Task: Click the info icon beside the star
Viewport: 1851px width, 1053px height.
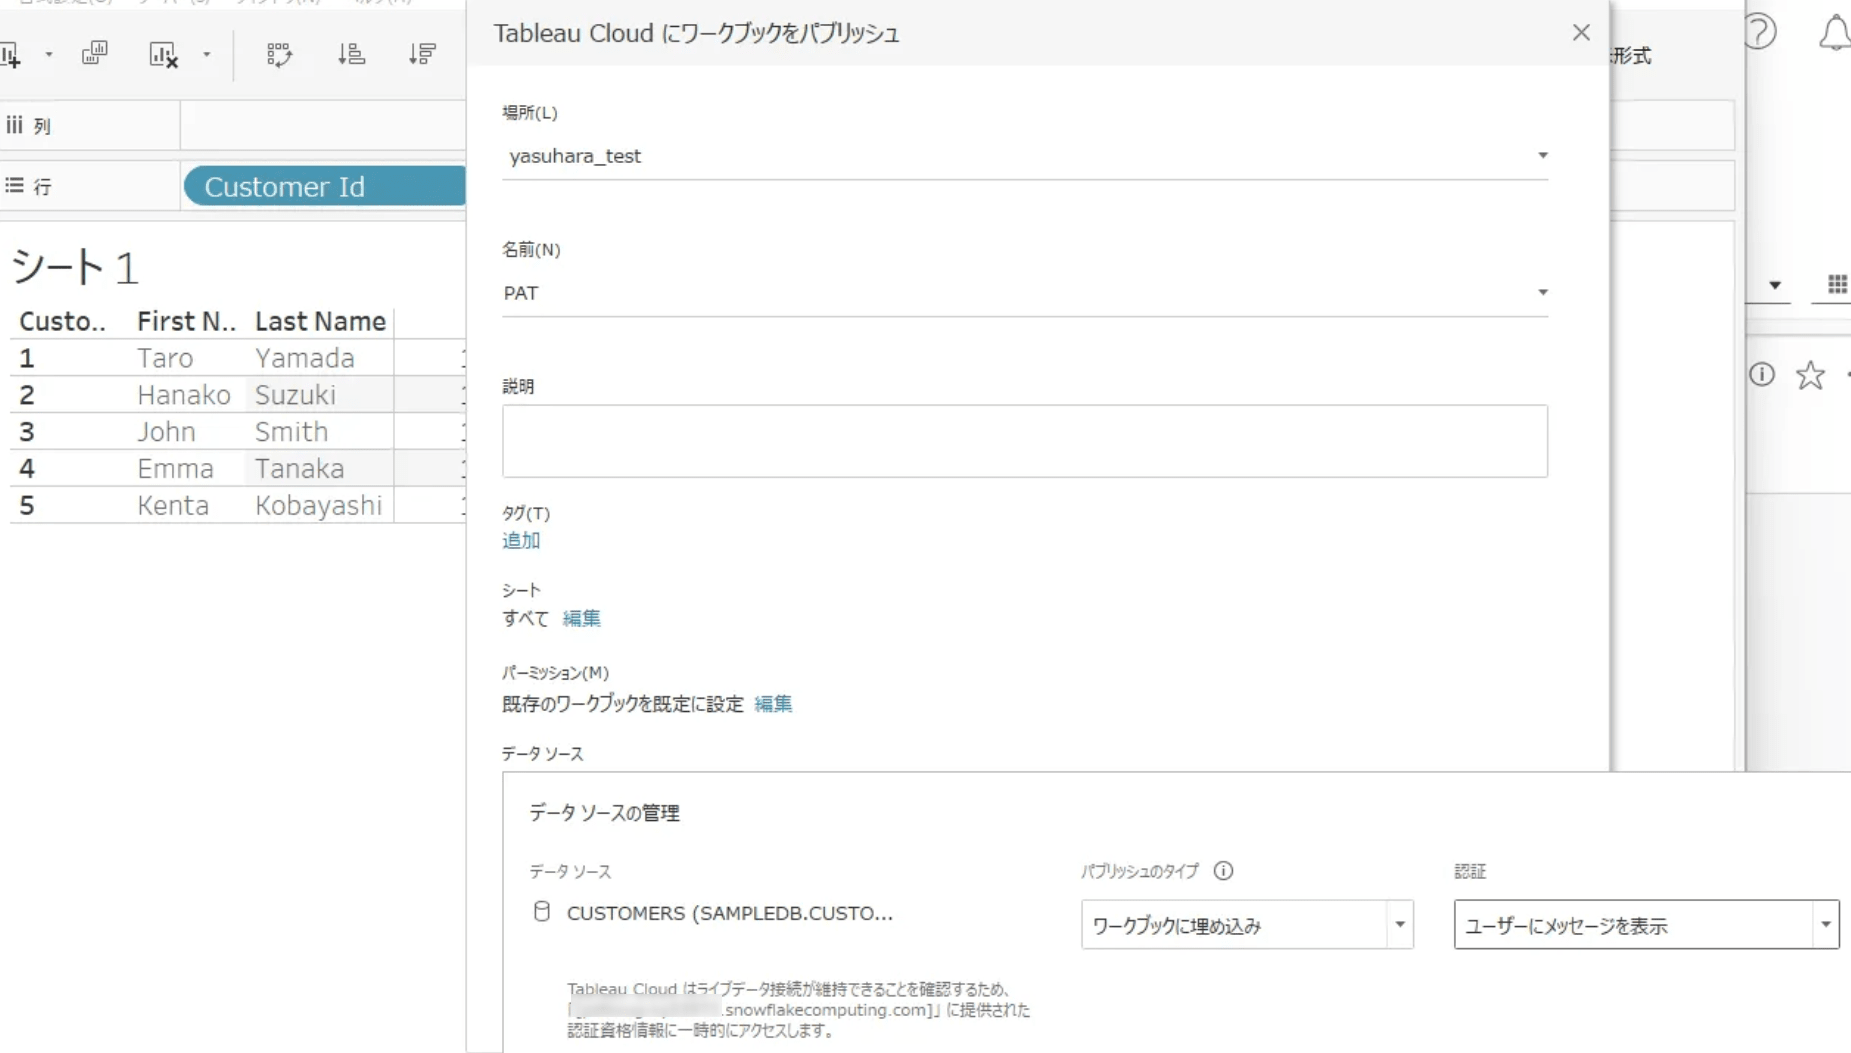Action: pos(1762,374)
